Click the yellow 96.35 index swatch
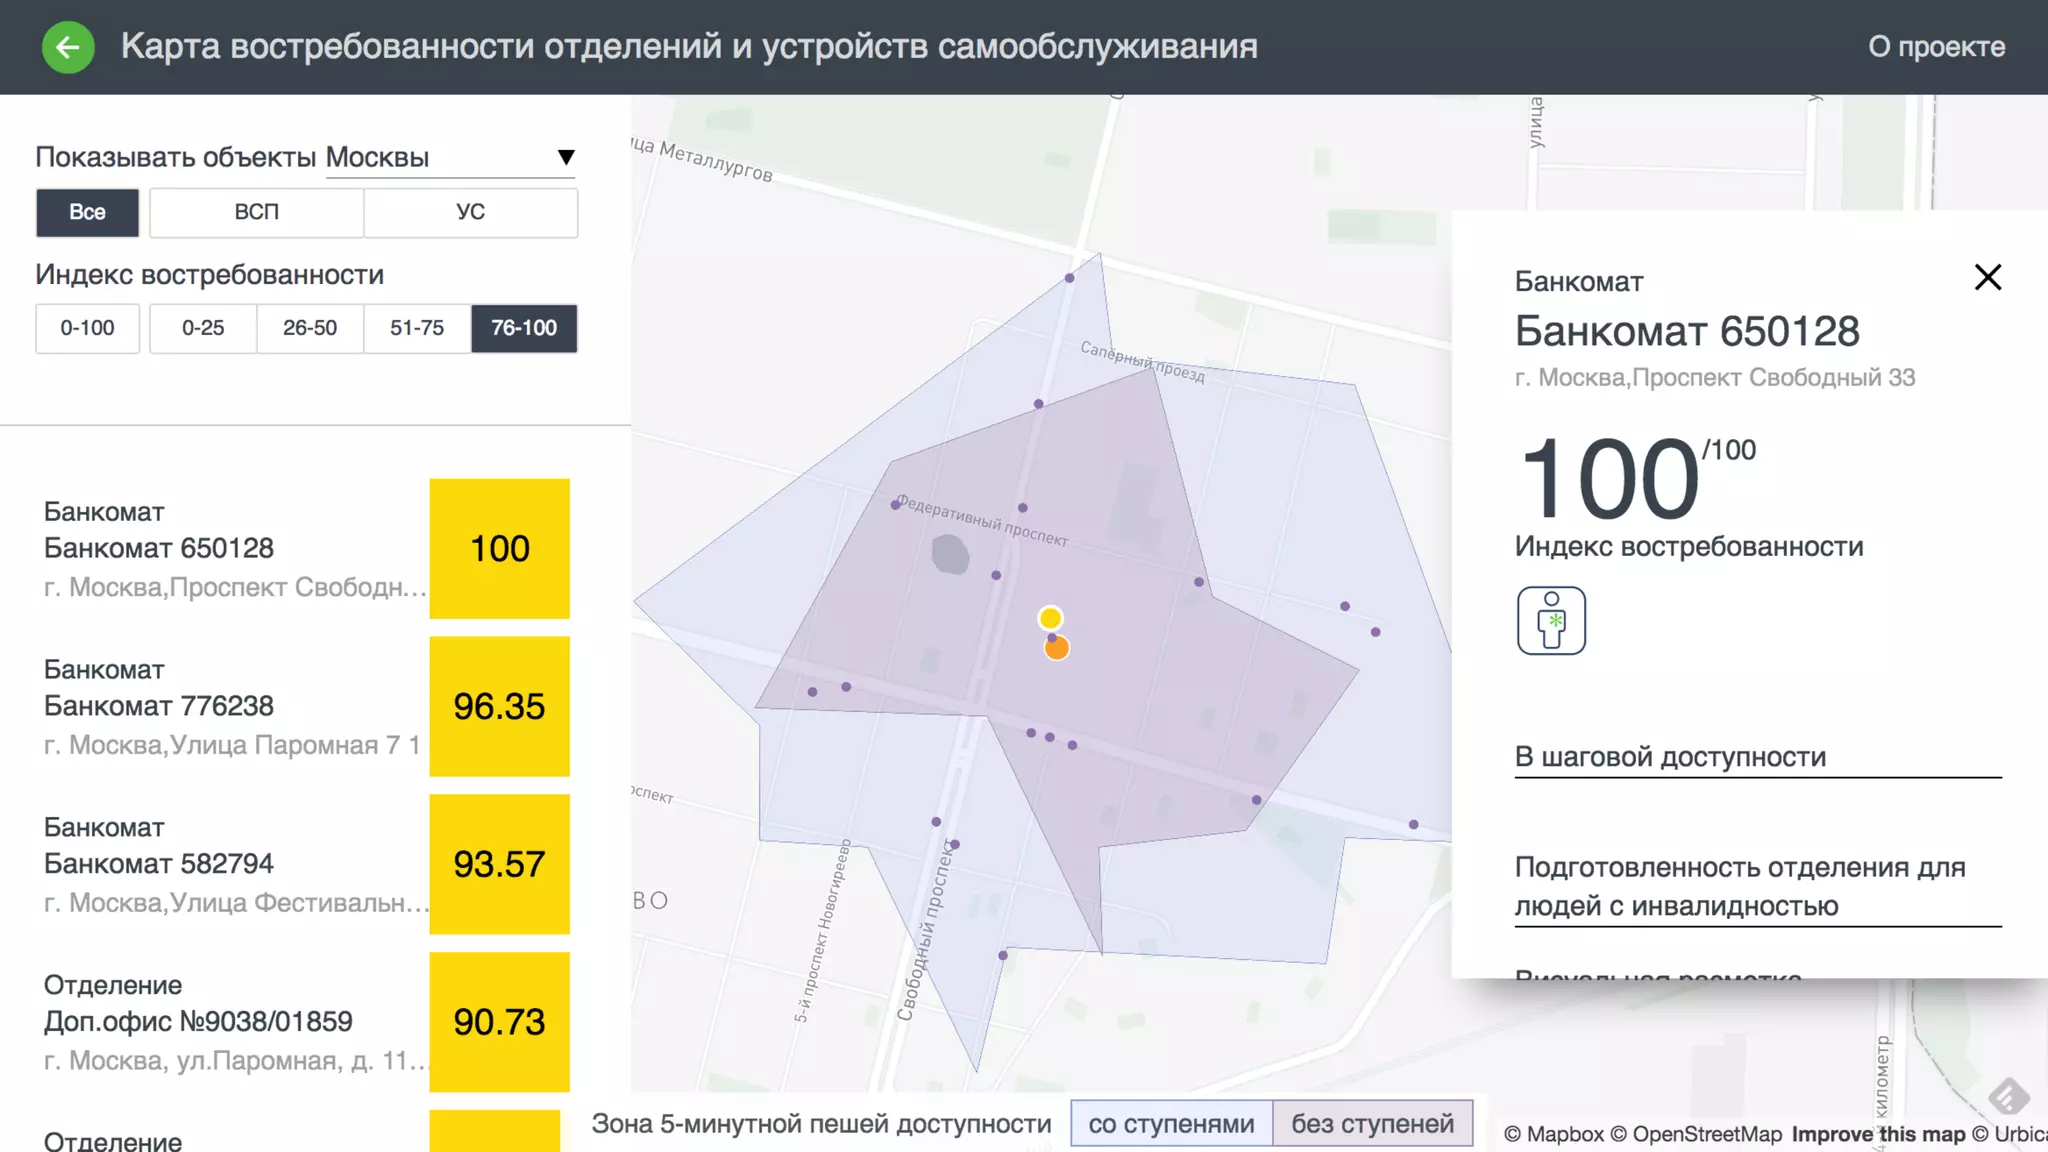Screen dimensions: 2048x1152 pos(499,706)
